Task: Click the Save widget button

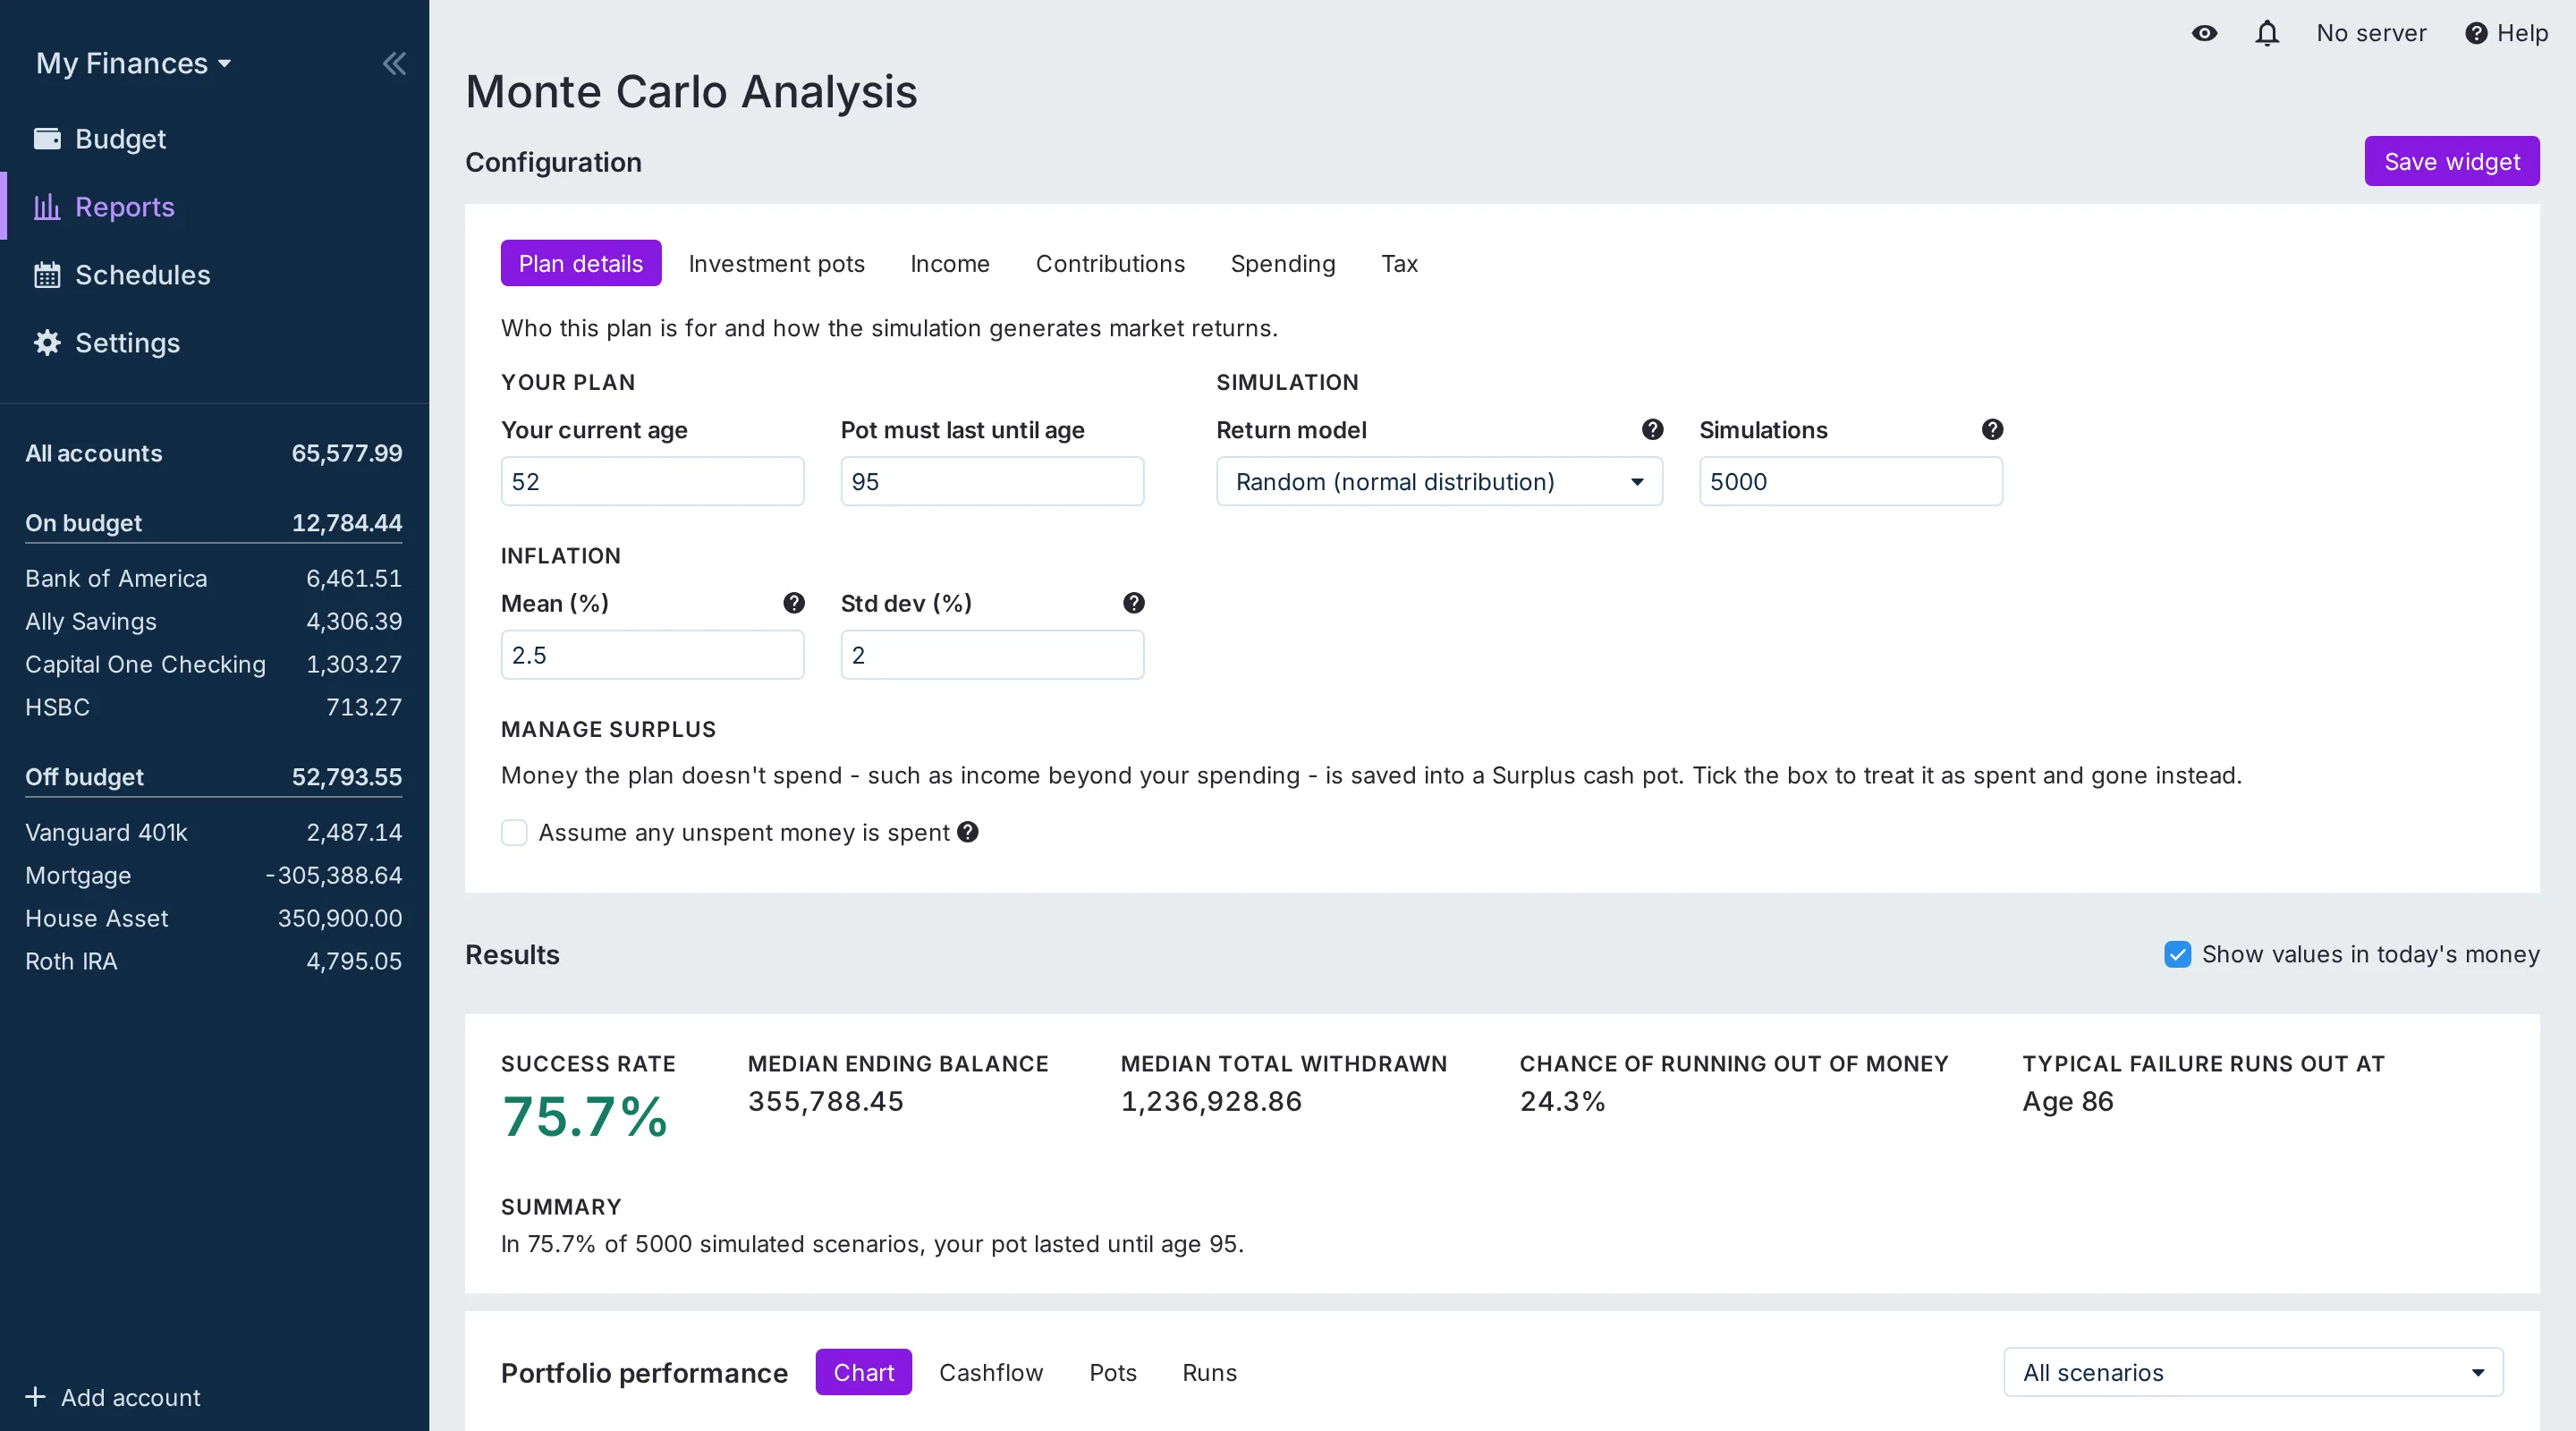Action: tap(2451, 162)
